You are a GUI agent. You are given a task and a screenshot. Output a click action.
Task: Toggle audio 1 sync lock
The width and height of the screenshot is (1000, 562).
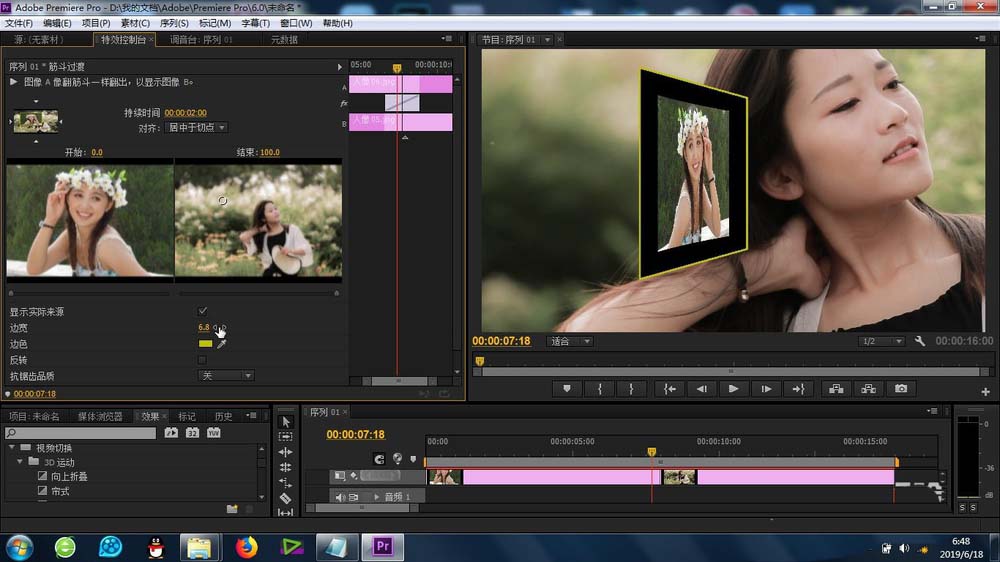coord(353,497)
